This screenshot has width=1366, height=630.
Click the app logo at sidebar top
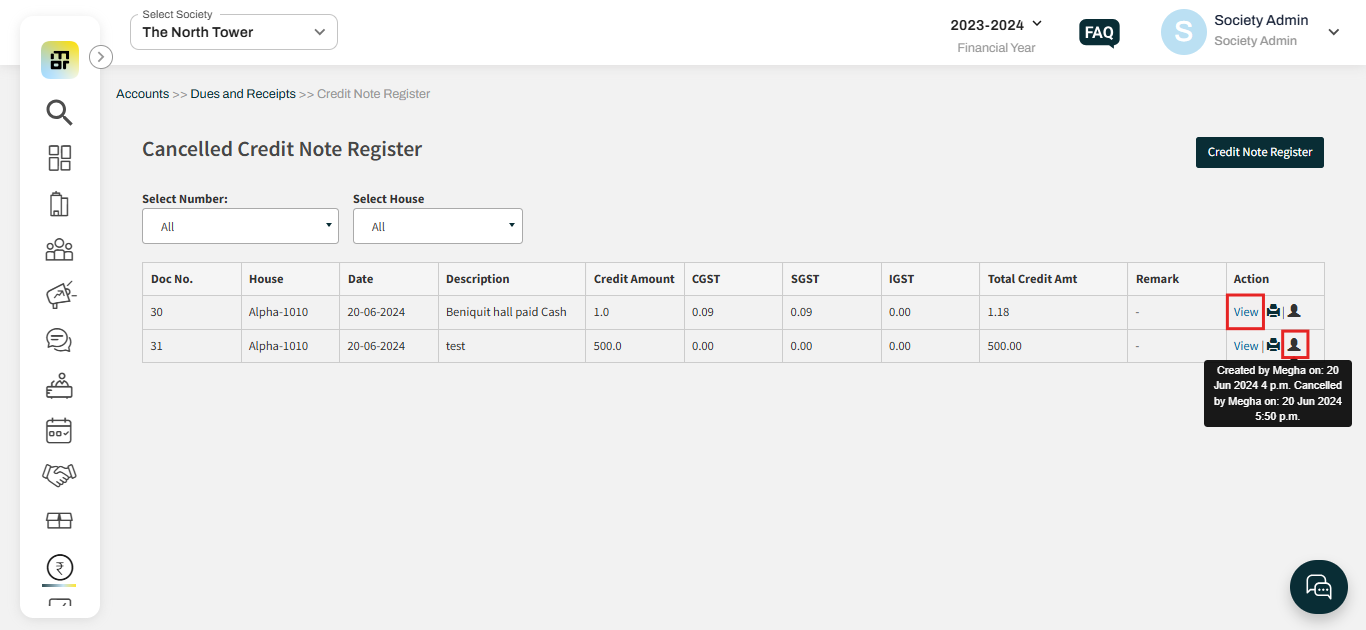(x=60, y=59)
